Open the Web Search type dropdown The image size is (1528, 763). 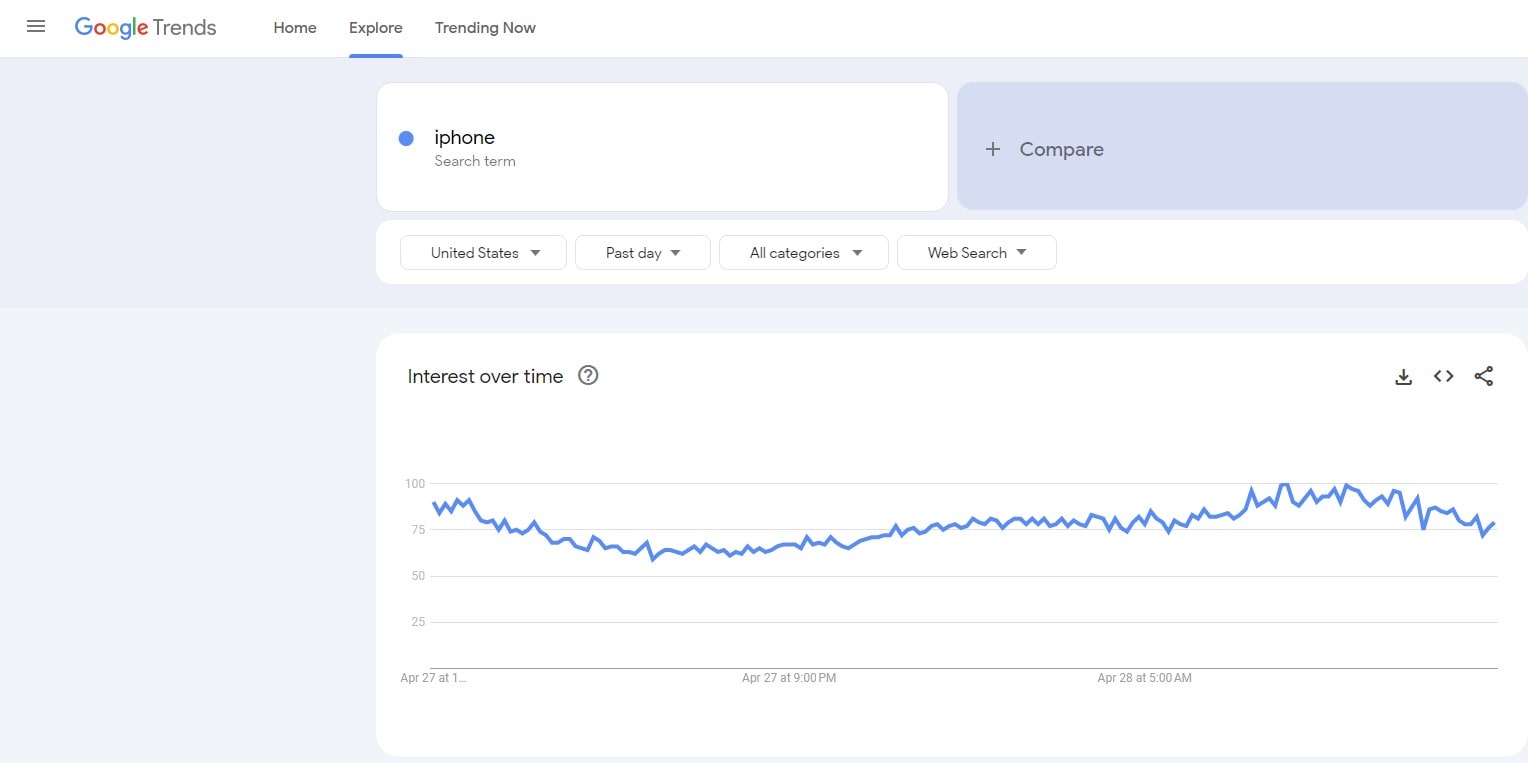pyautogui.click(x=977, y=253)
